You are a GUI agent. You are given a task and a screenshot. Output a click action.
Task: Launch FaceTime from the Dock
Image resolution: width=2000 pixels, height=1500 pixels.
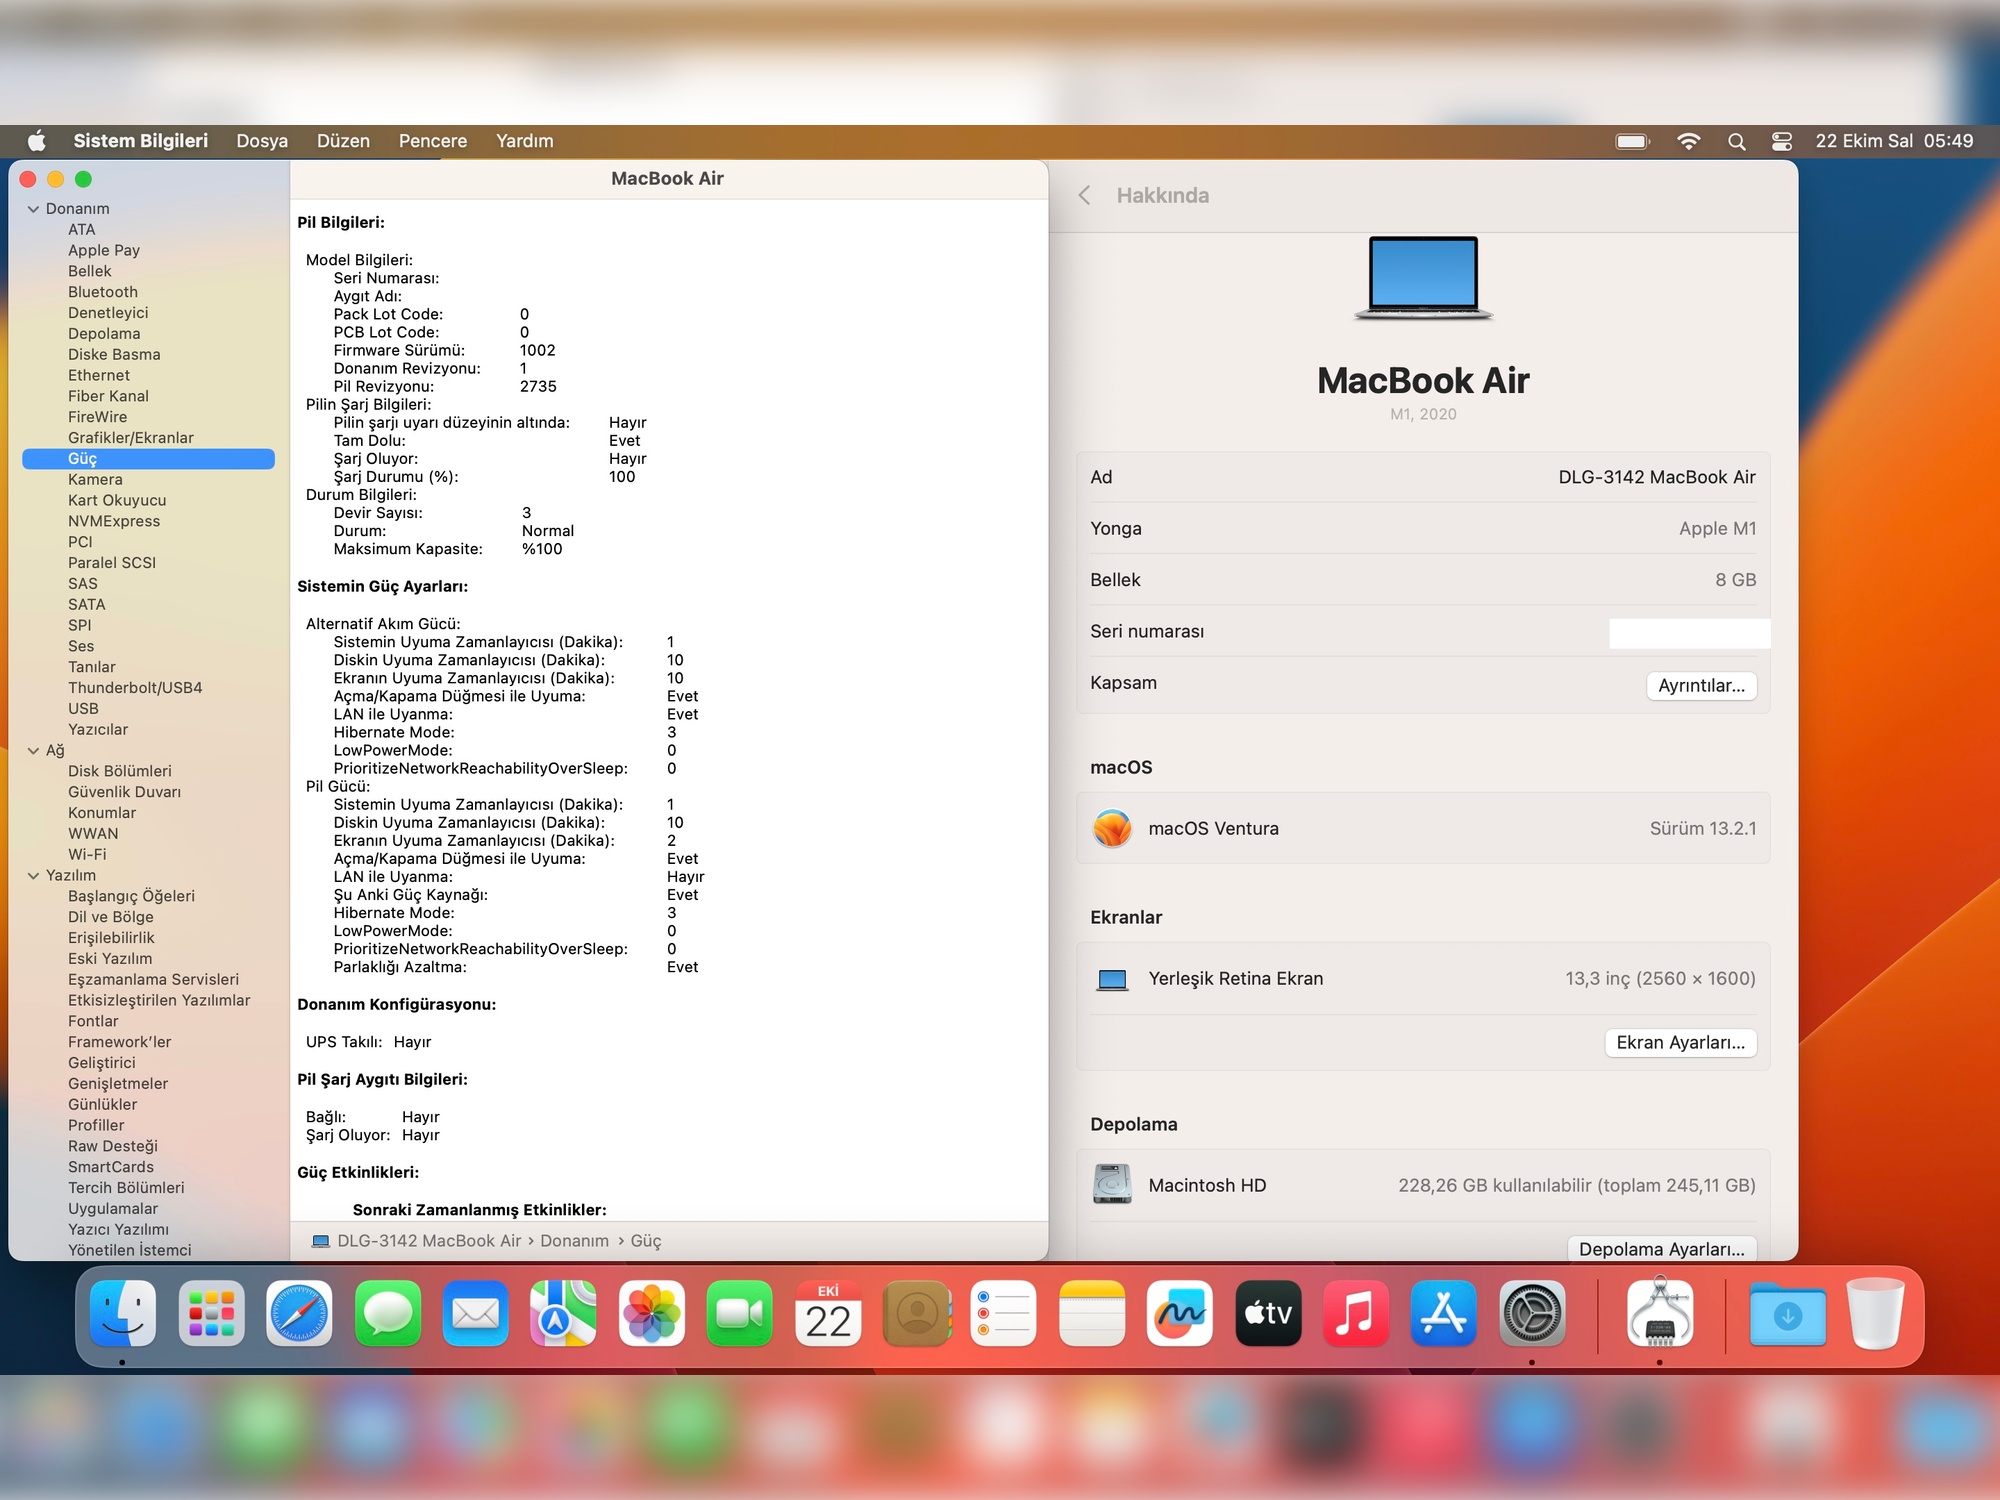740,1313
